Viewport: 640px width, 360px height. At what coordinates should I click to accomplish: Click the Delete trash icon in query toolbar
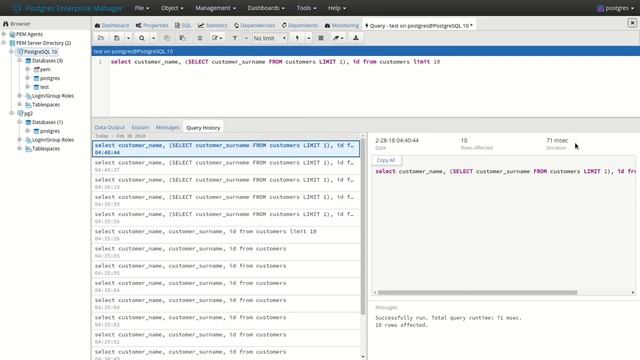(x=200, y=38)
